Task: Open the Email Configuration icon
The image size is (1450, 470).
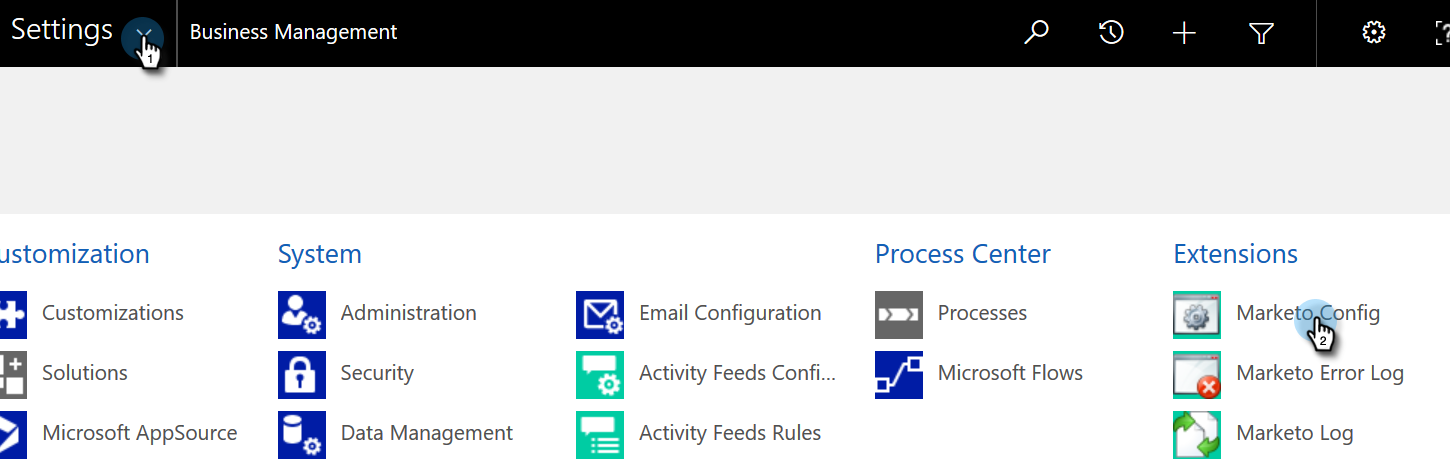Action: click(600, 315)
